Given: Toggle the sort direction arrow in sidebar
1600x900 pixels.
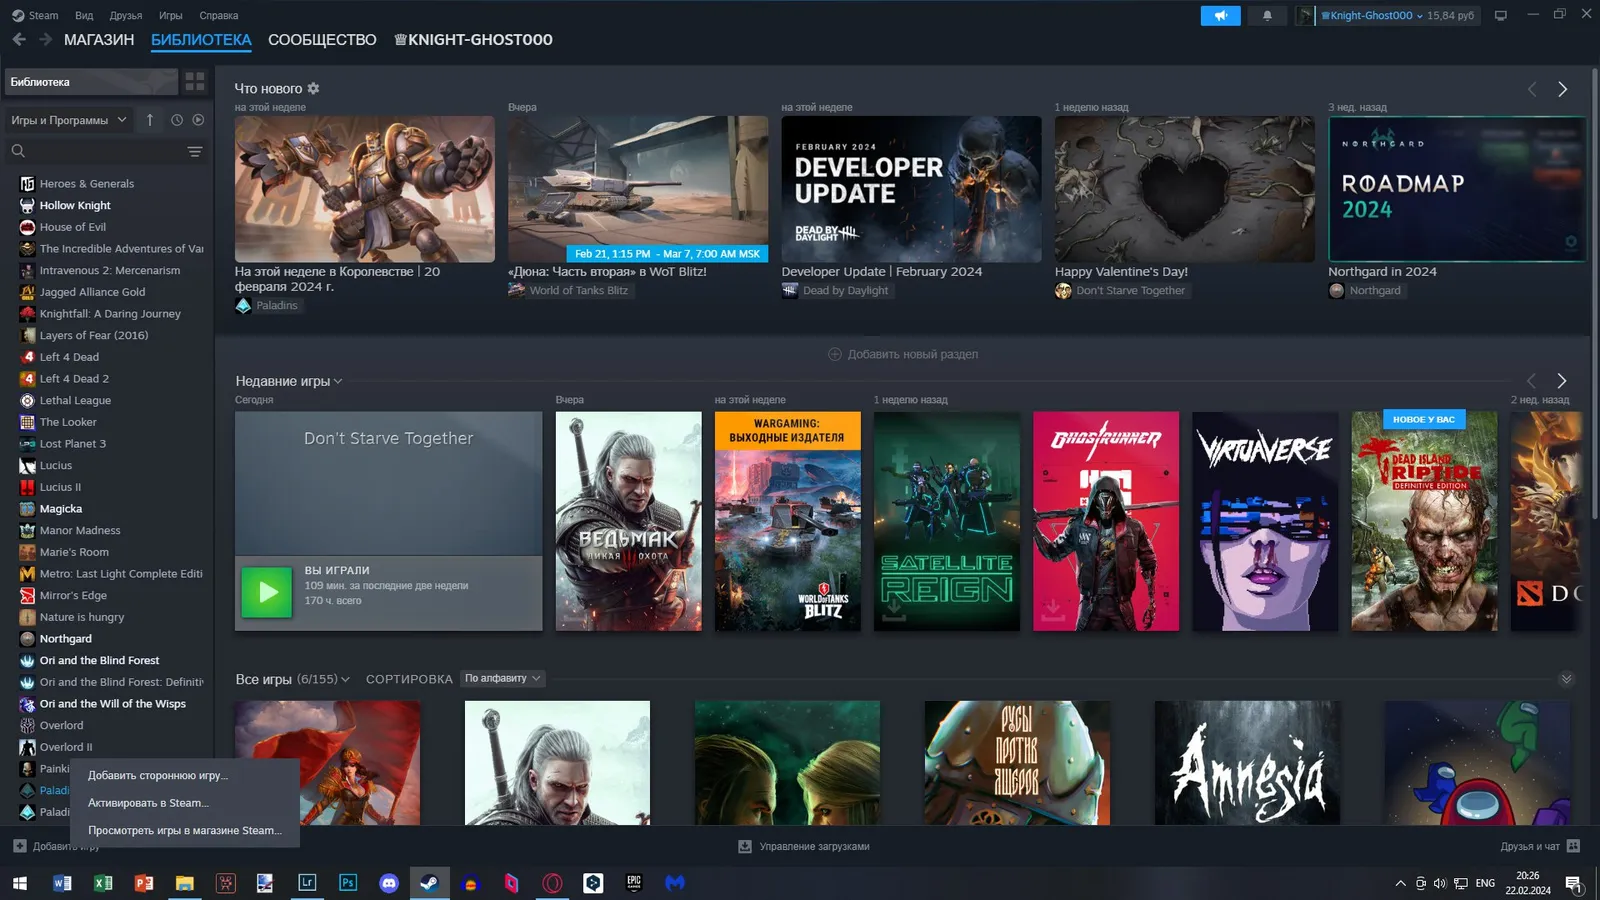Looking at the screenshot, I should click(150, 120).
